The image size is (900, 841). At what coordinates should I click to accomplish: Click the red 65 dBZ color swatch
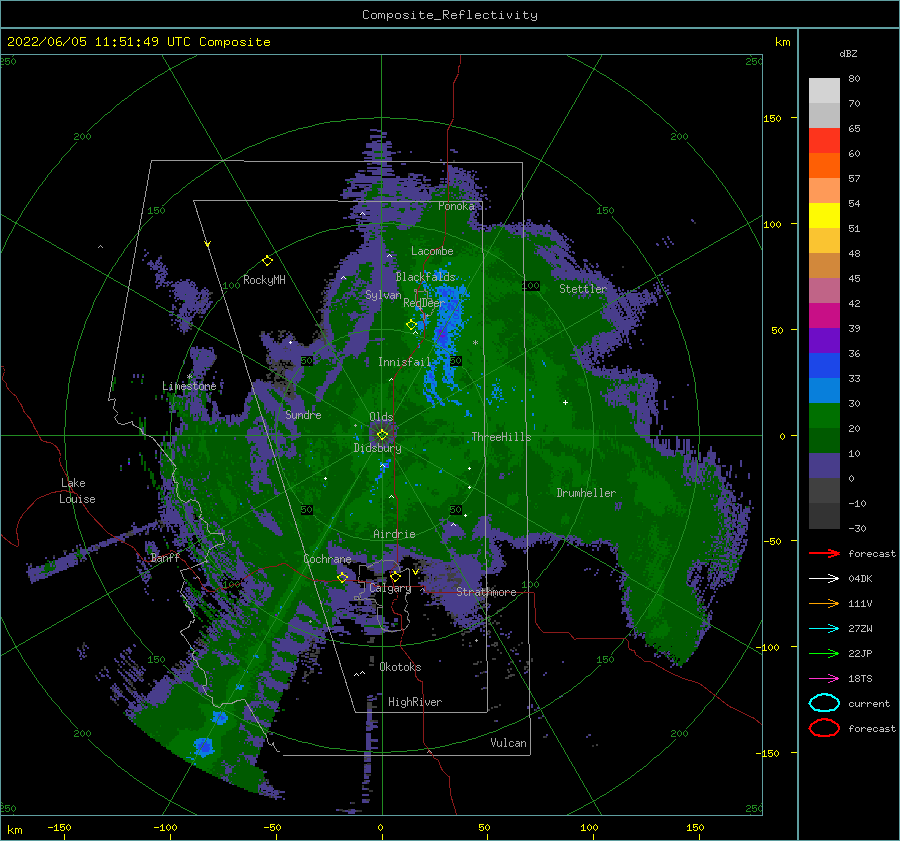[x=824, y=141]
